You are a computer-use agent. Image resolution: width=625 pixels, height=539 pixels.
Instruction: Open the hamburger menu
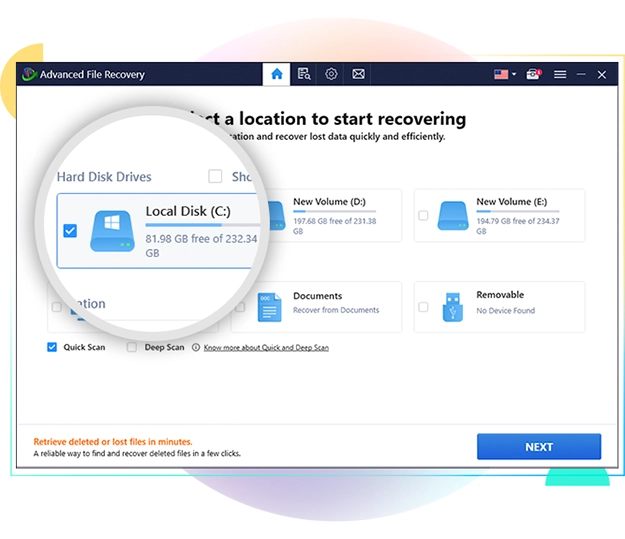coord(560,74)
